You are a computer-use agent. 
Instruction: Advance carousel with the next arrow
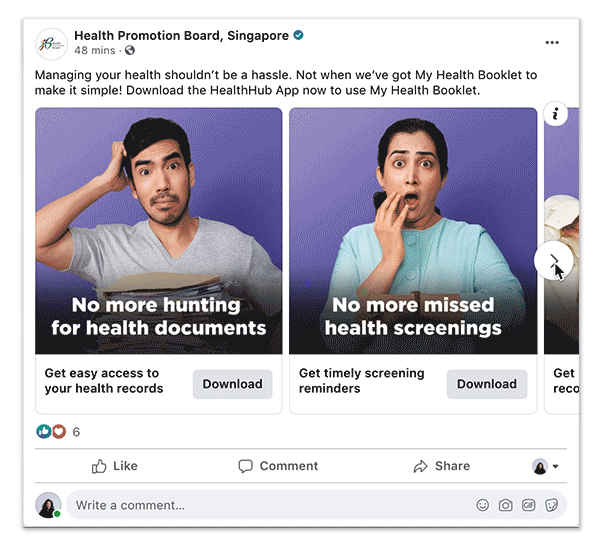point(554,260)
